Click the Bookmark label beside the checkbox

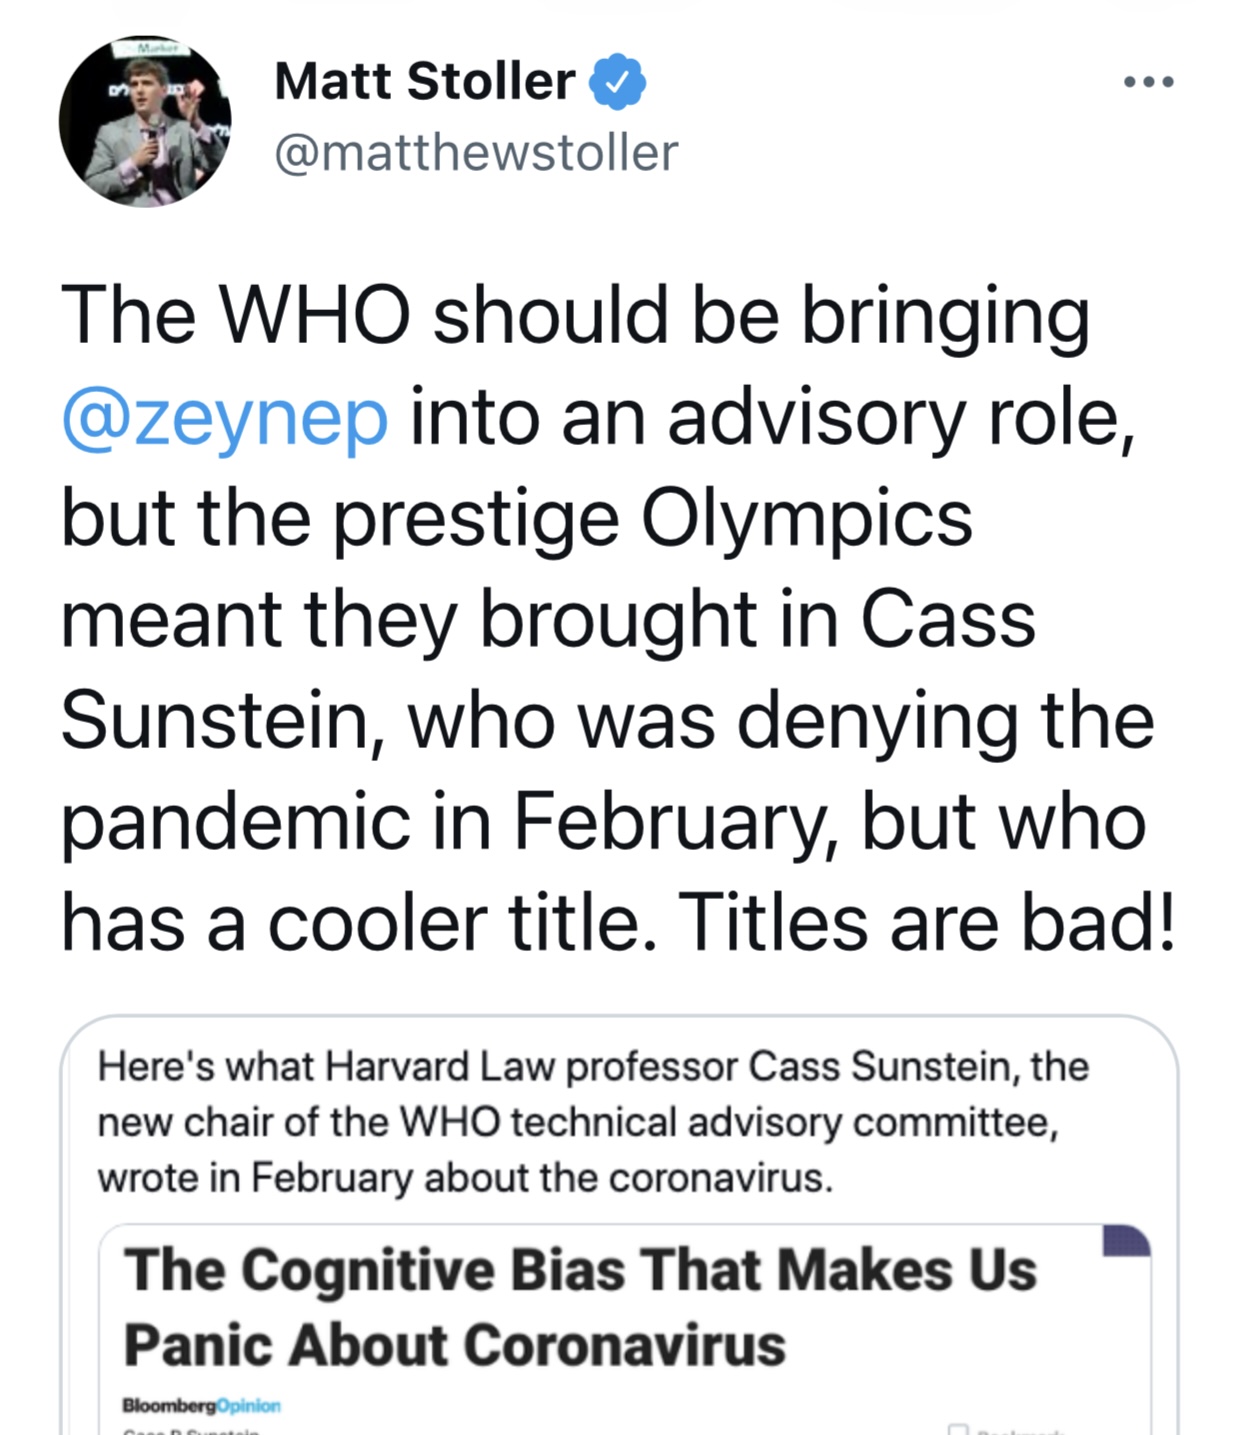(x=1020, y=1430)
